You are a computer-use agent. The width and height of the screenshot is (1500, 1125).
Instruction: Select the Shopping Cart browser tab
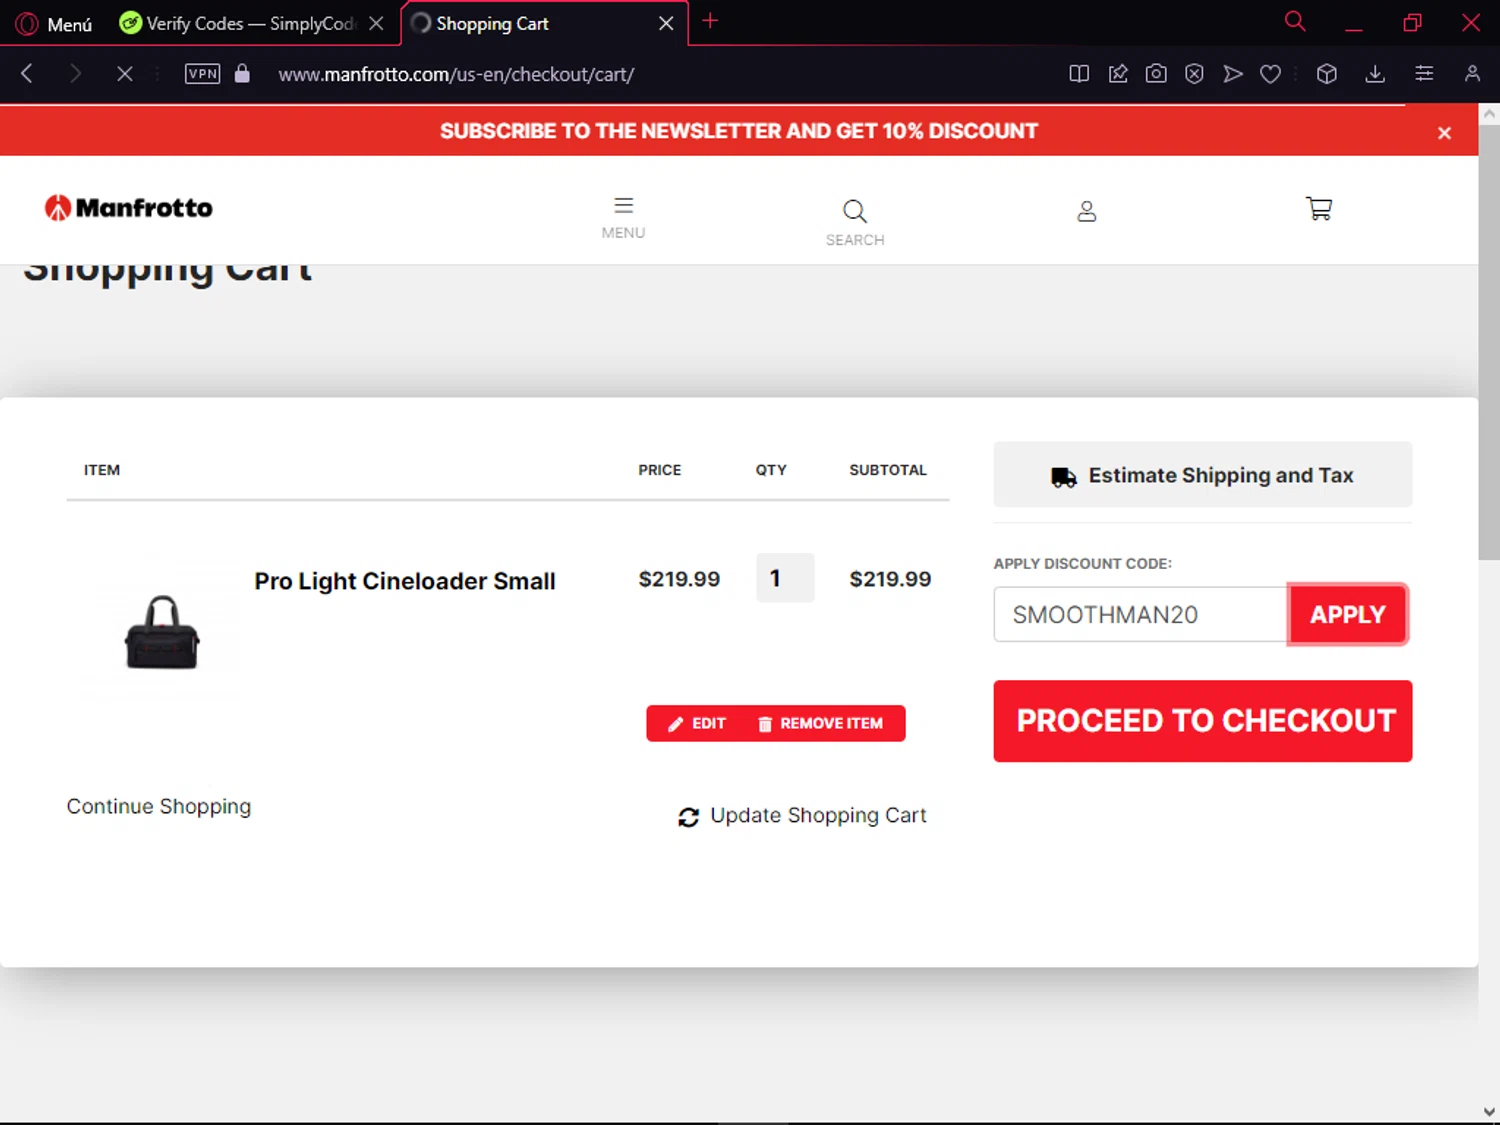point(530,23)
